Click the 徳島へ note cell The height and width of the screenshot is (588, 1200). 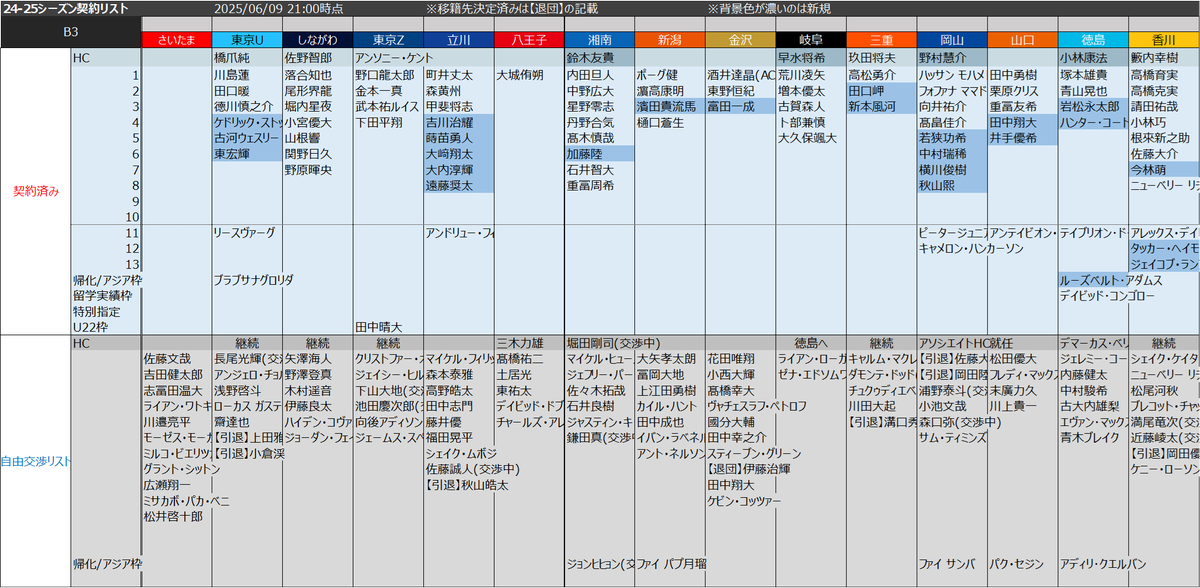point(810,343)
